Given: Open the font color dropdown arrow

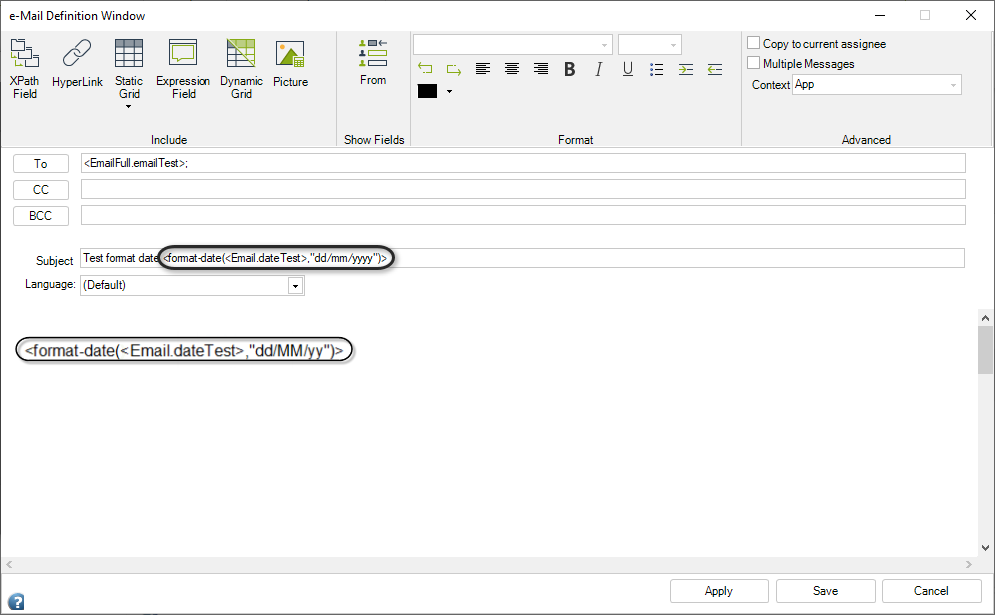Looking at the screenshot, I should click(449, 91).
